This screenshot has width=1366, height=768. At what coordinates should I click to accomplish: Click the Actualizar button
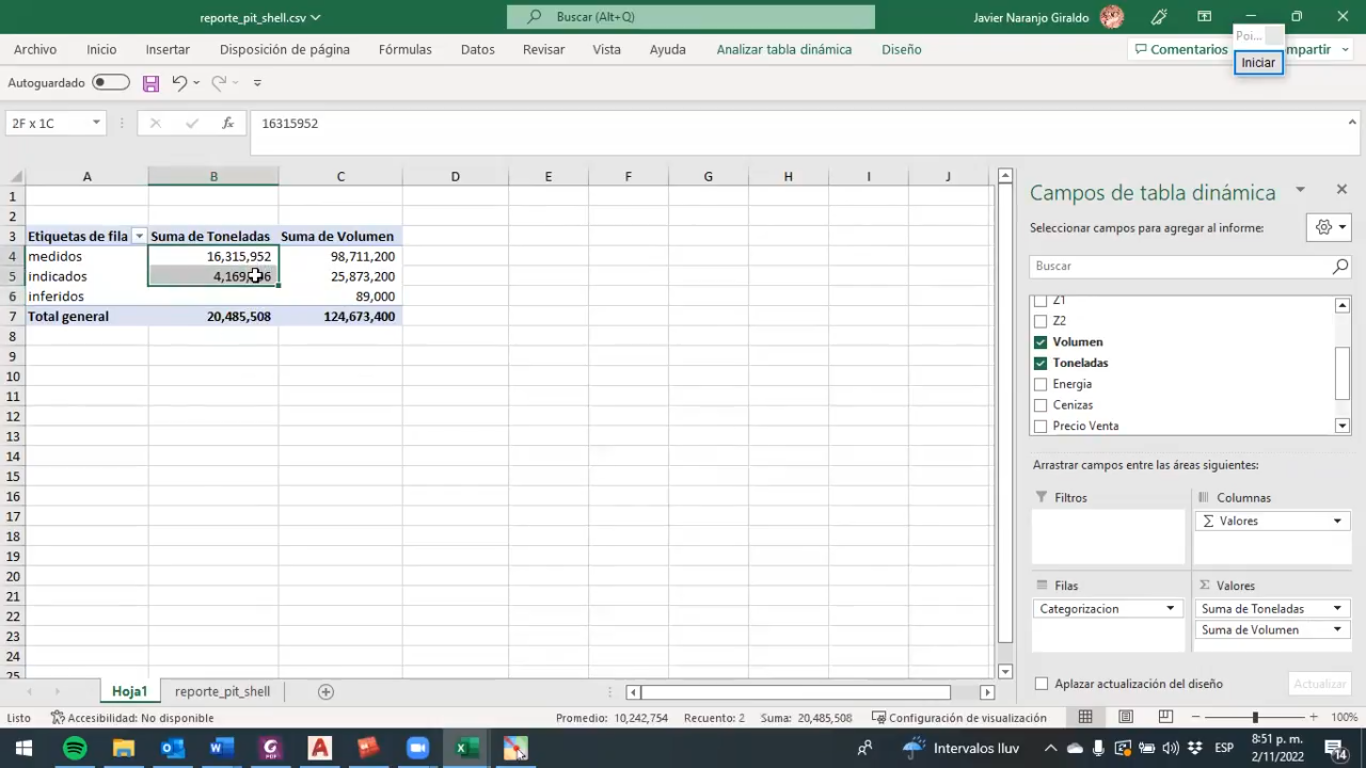tap(1320, 684)
